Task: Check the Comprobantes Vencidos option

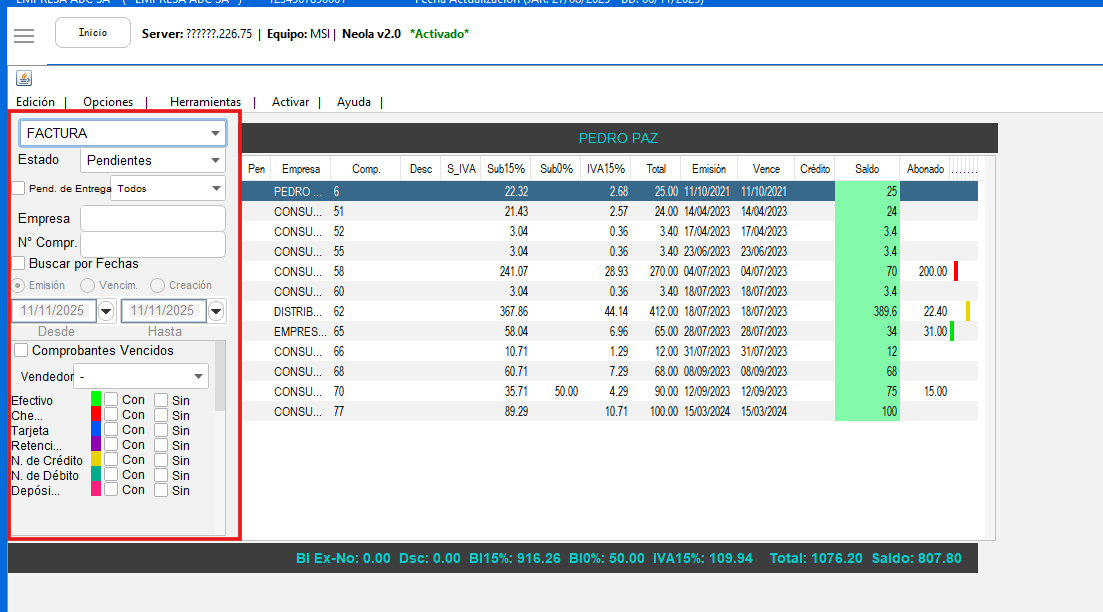Action: pos(21,350)
